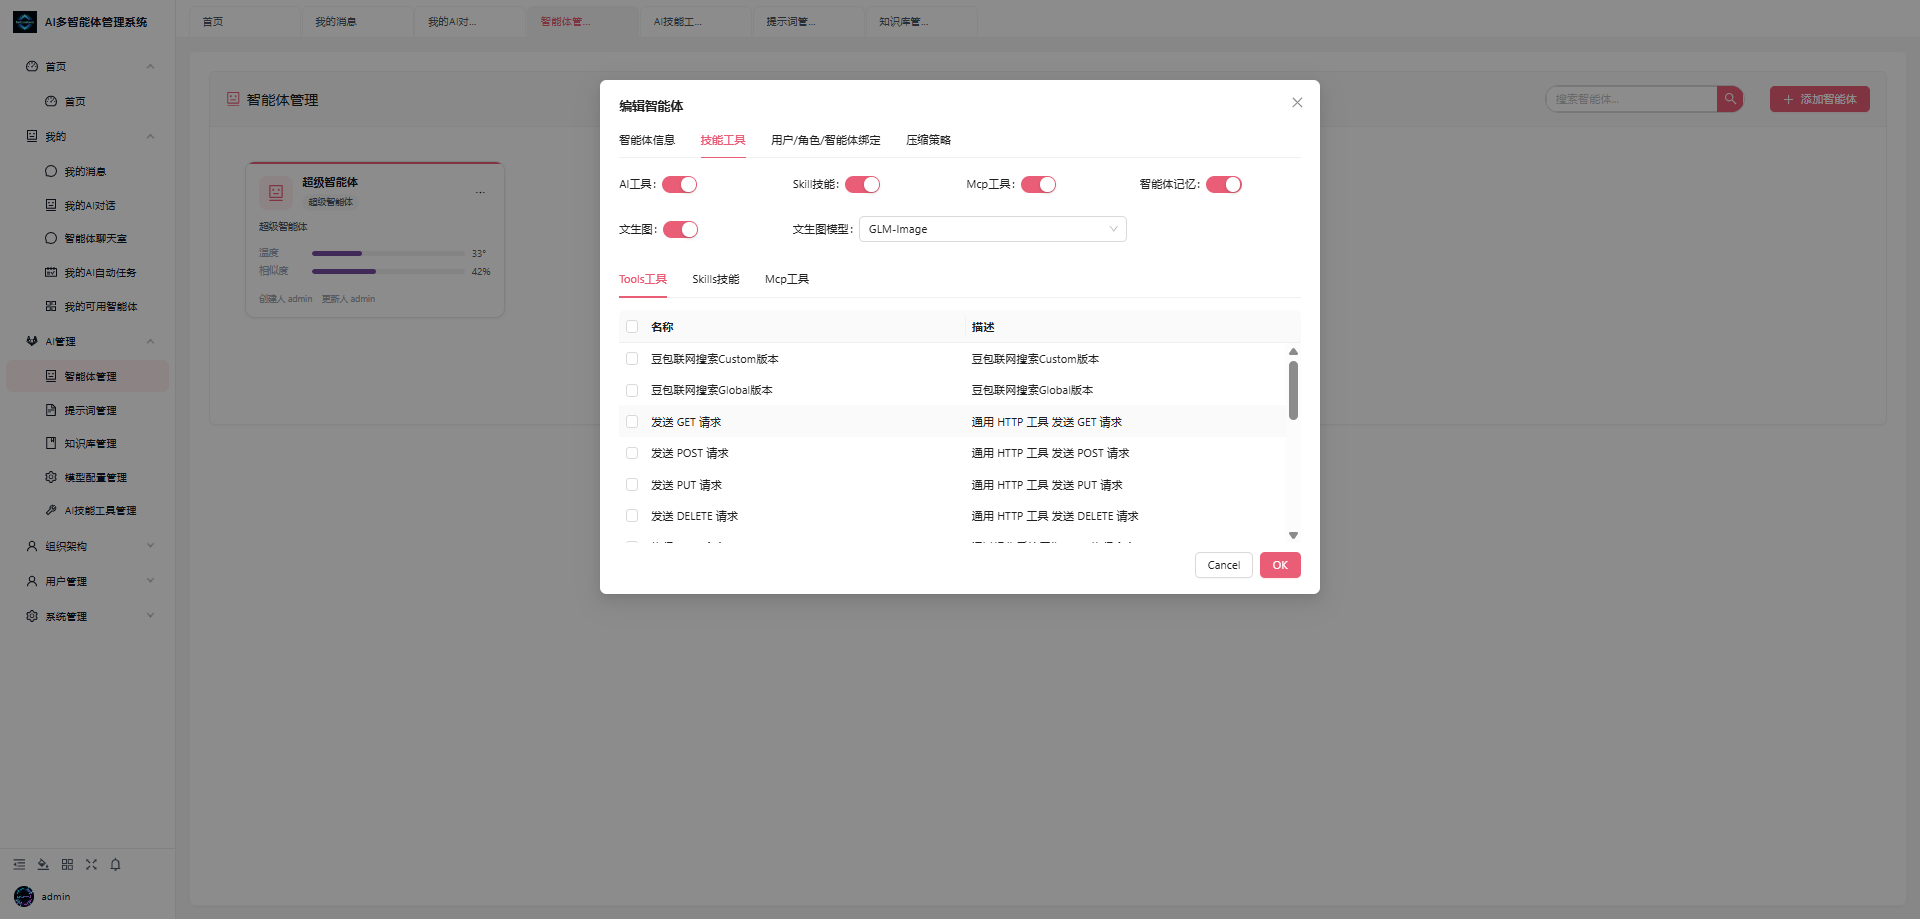The height and width of the screenshot is (919, 1920).
Task: Expand the 用户管理 sidebar group
Action: pos(88,581)
